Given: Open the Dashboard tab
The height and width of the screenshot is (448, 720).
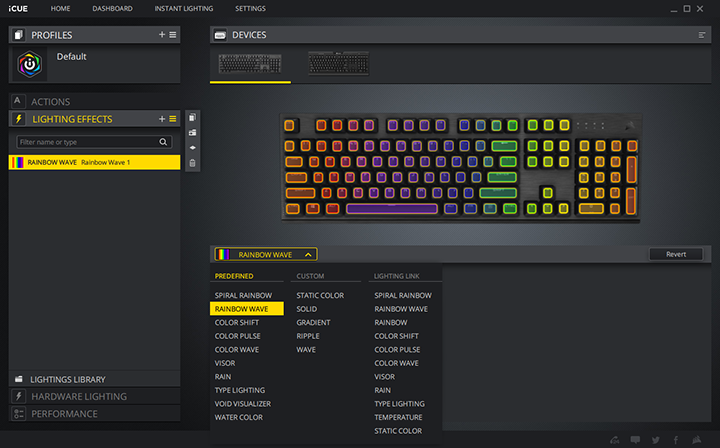Looking at the screenshot, I should (112, 8).
